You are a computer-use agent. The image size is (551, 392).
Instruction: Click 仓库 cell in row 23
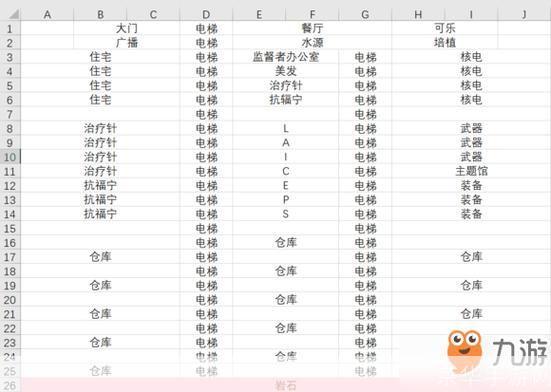(100, 343)
